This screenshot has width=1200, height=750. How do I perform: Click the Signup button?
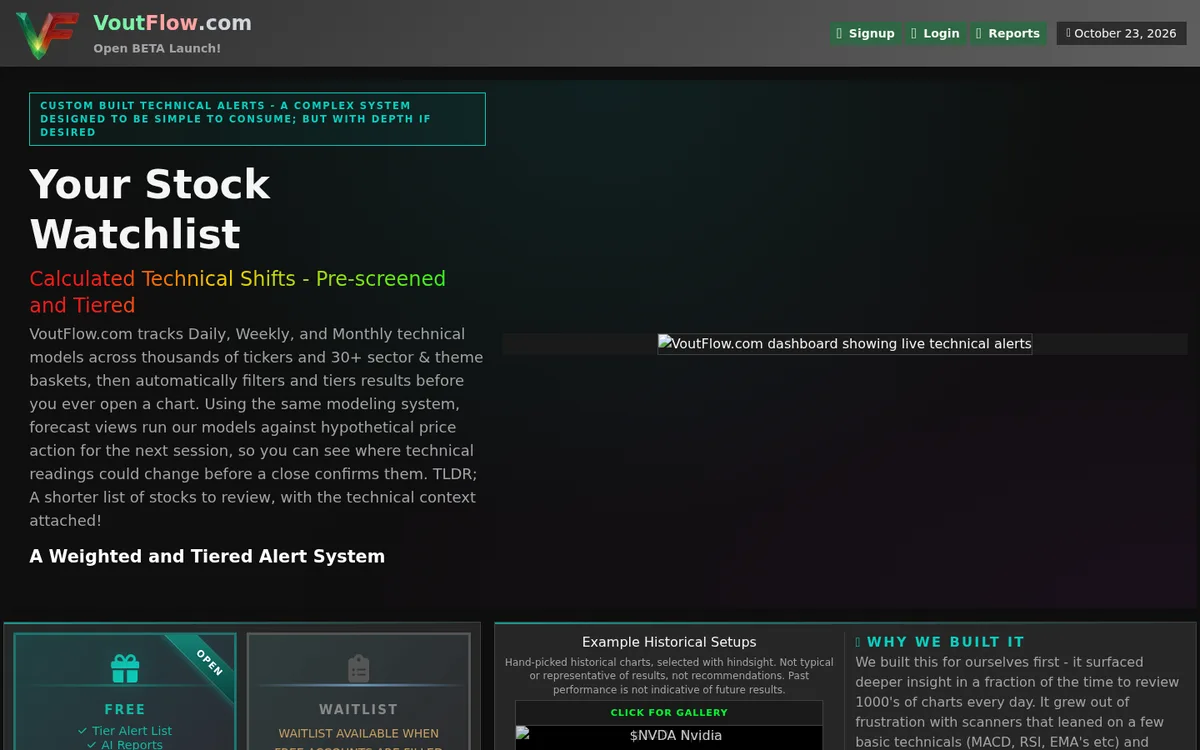(865, 33)
